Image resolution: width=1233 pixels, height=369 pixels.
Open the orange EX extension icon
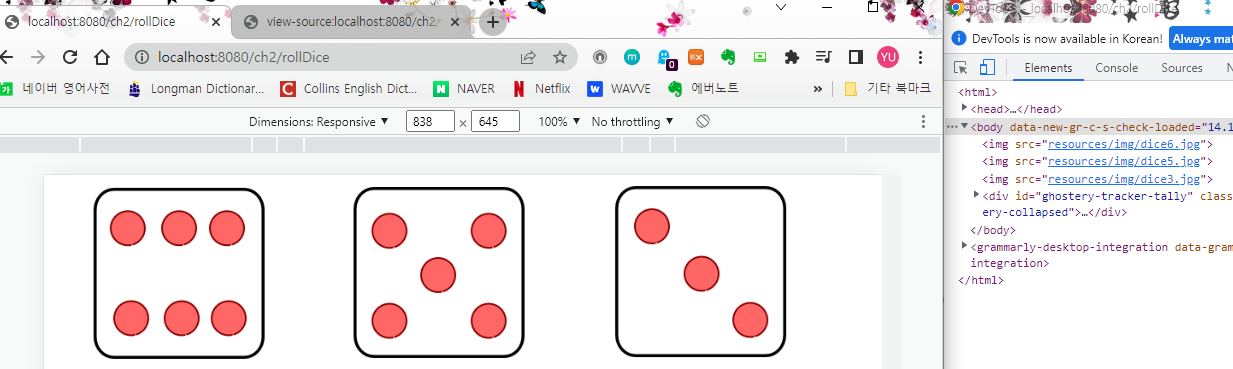pos(697,57)
